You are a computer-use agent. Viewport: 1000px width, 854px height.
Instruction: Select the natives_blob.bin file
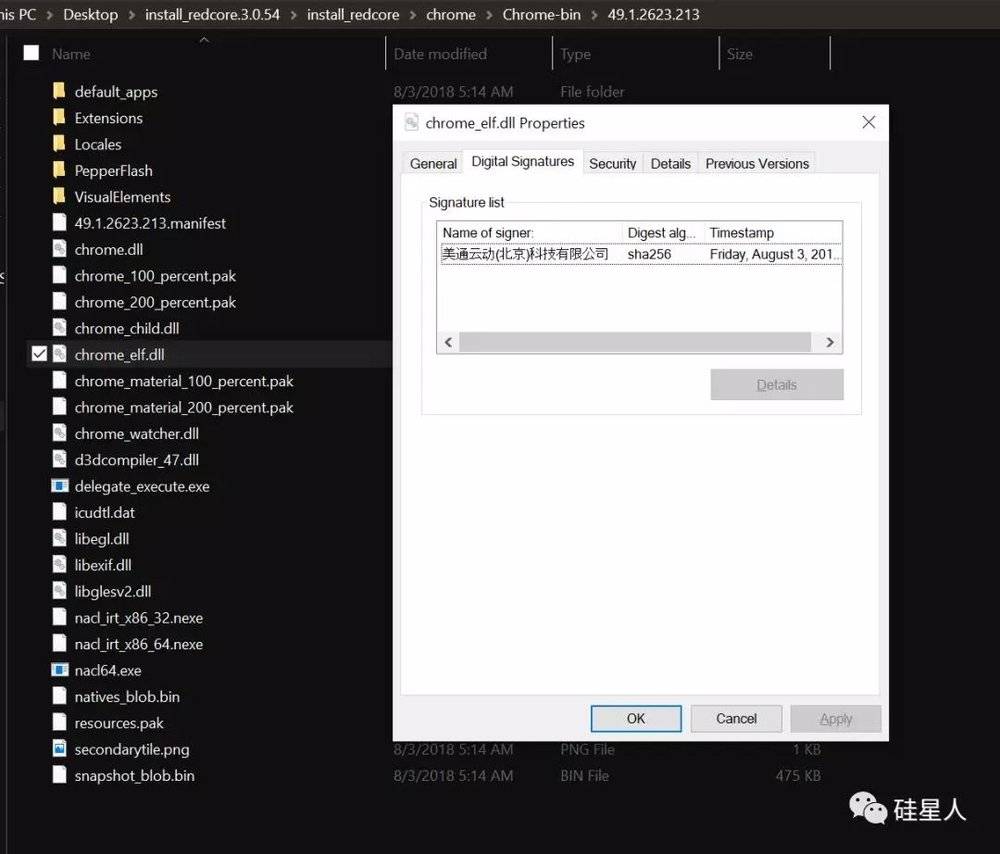(x=127, y=696)
